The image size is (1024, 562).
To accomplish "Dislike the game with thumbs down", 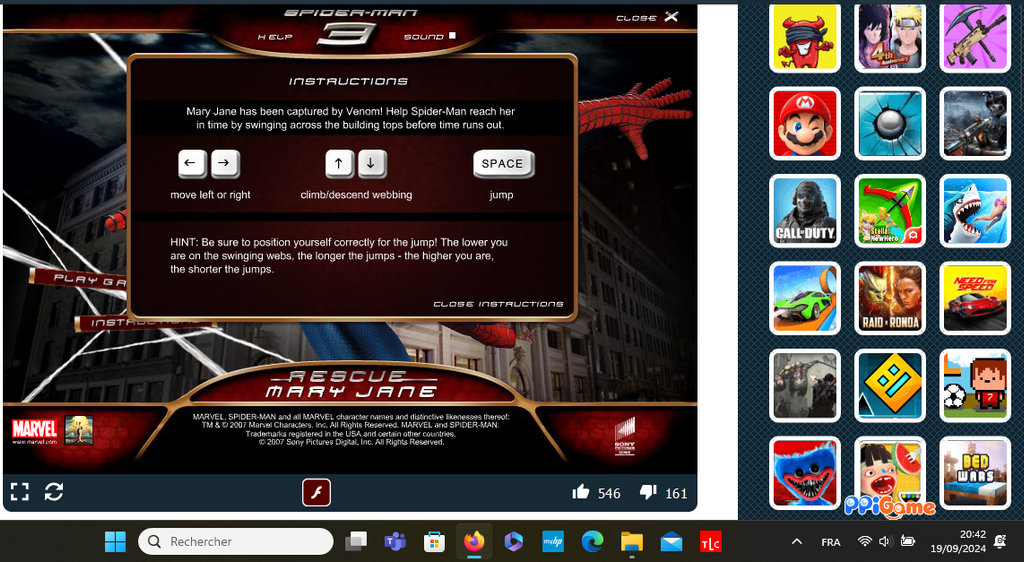I will point(648,492).
